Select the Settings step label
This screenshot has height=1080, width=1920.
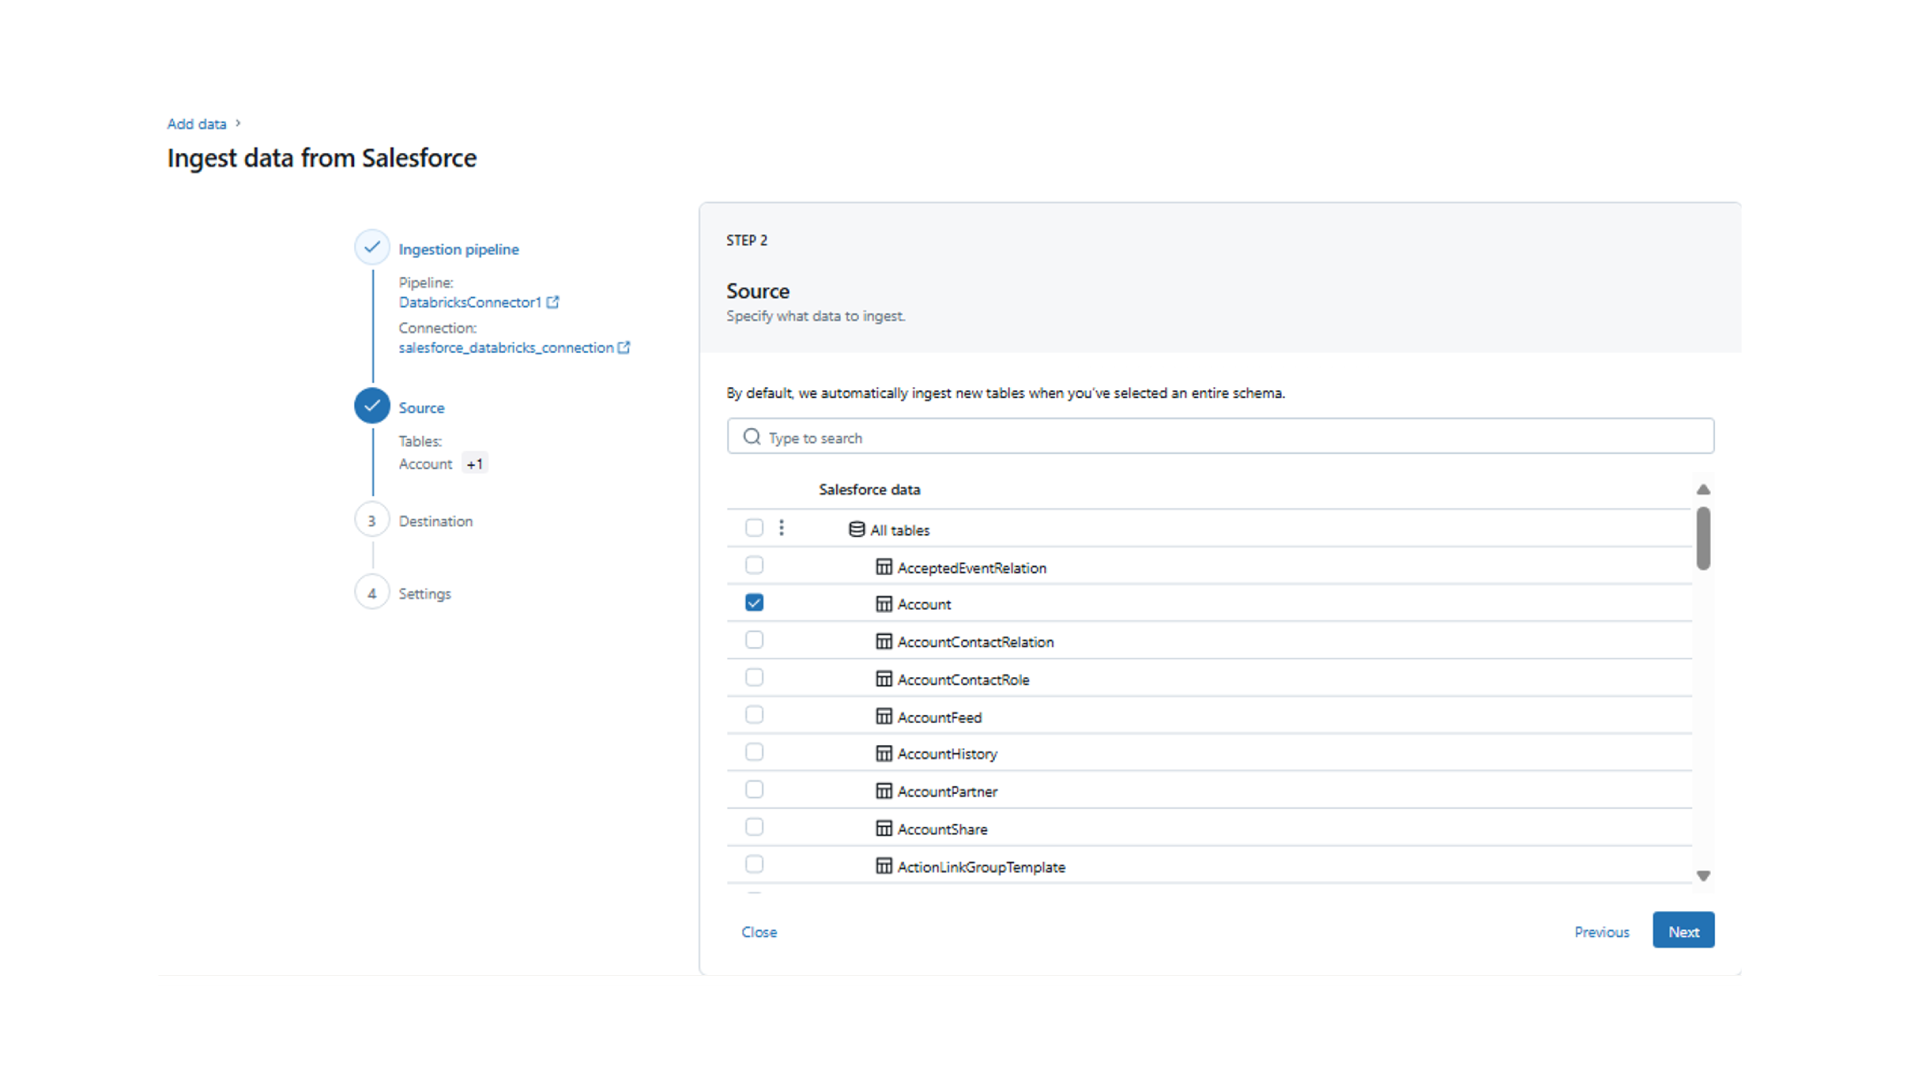point(424,594)
